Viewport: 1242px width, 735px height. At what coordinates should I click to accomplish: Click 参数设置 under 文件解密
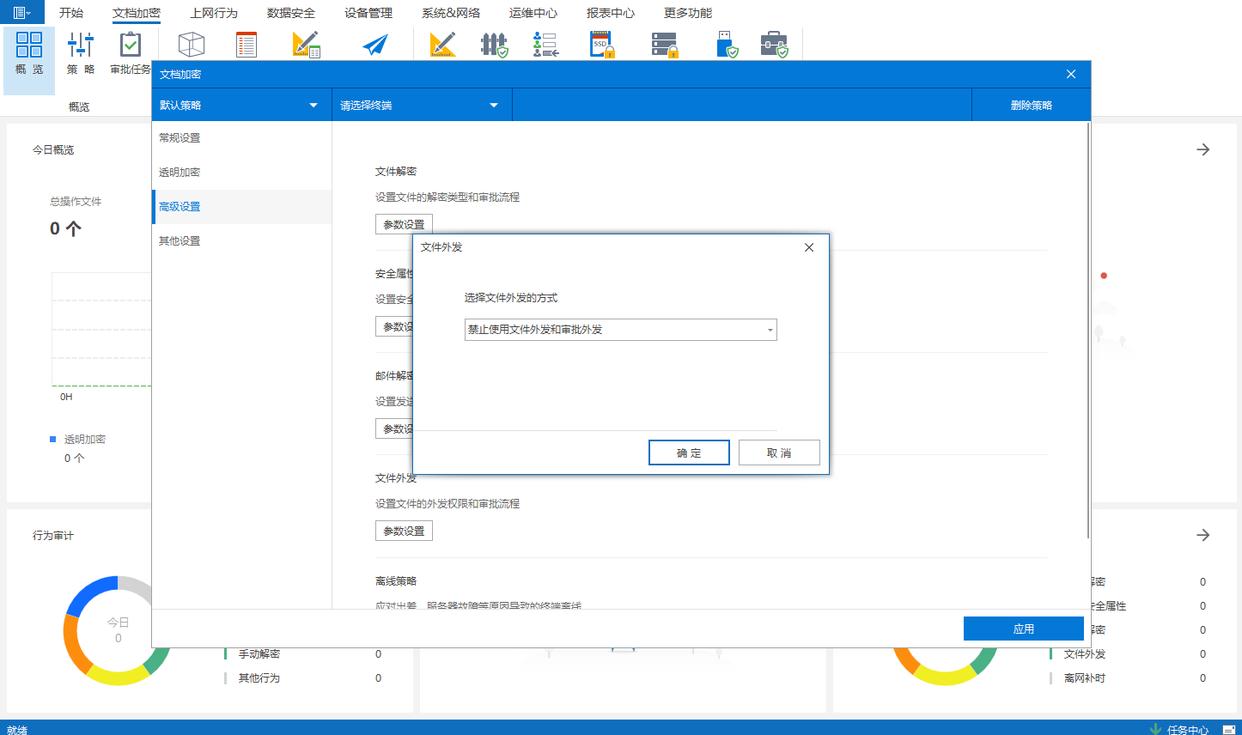404,224
